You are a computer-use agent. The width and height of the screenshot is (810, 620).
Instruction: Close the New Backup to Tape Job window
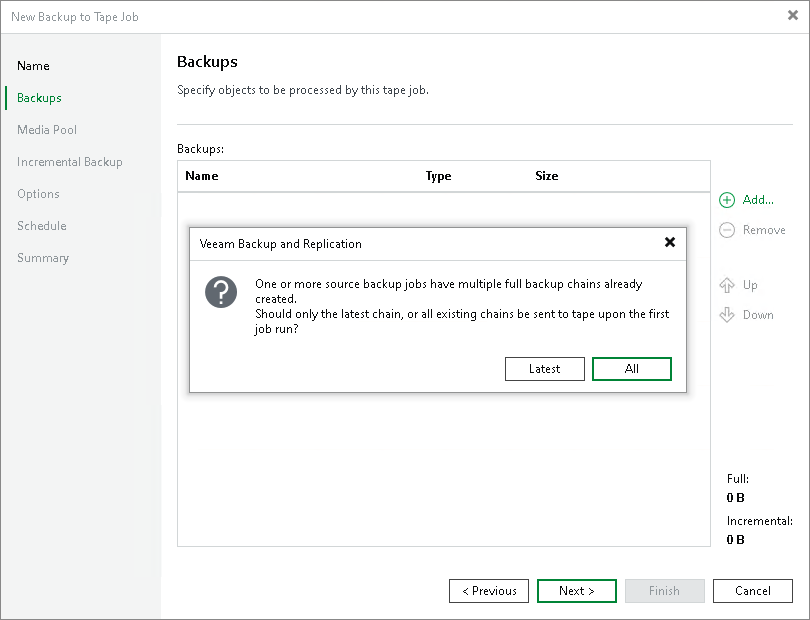pos(793,16)
